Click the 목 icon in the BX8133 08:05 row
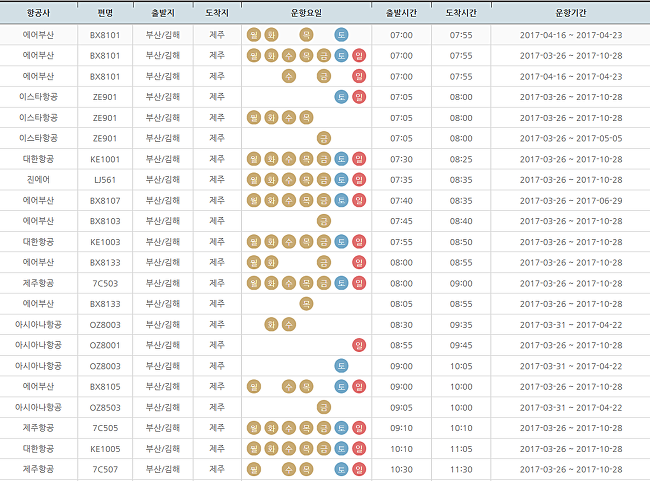 [x=306, y=304]
